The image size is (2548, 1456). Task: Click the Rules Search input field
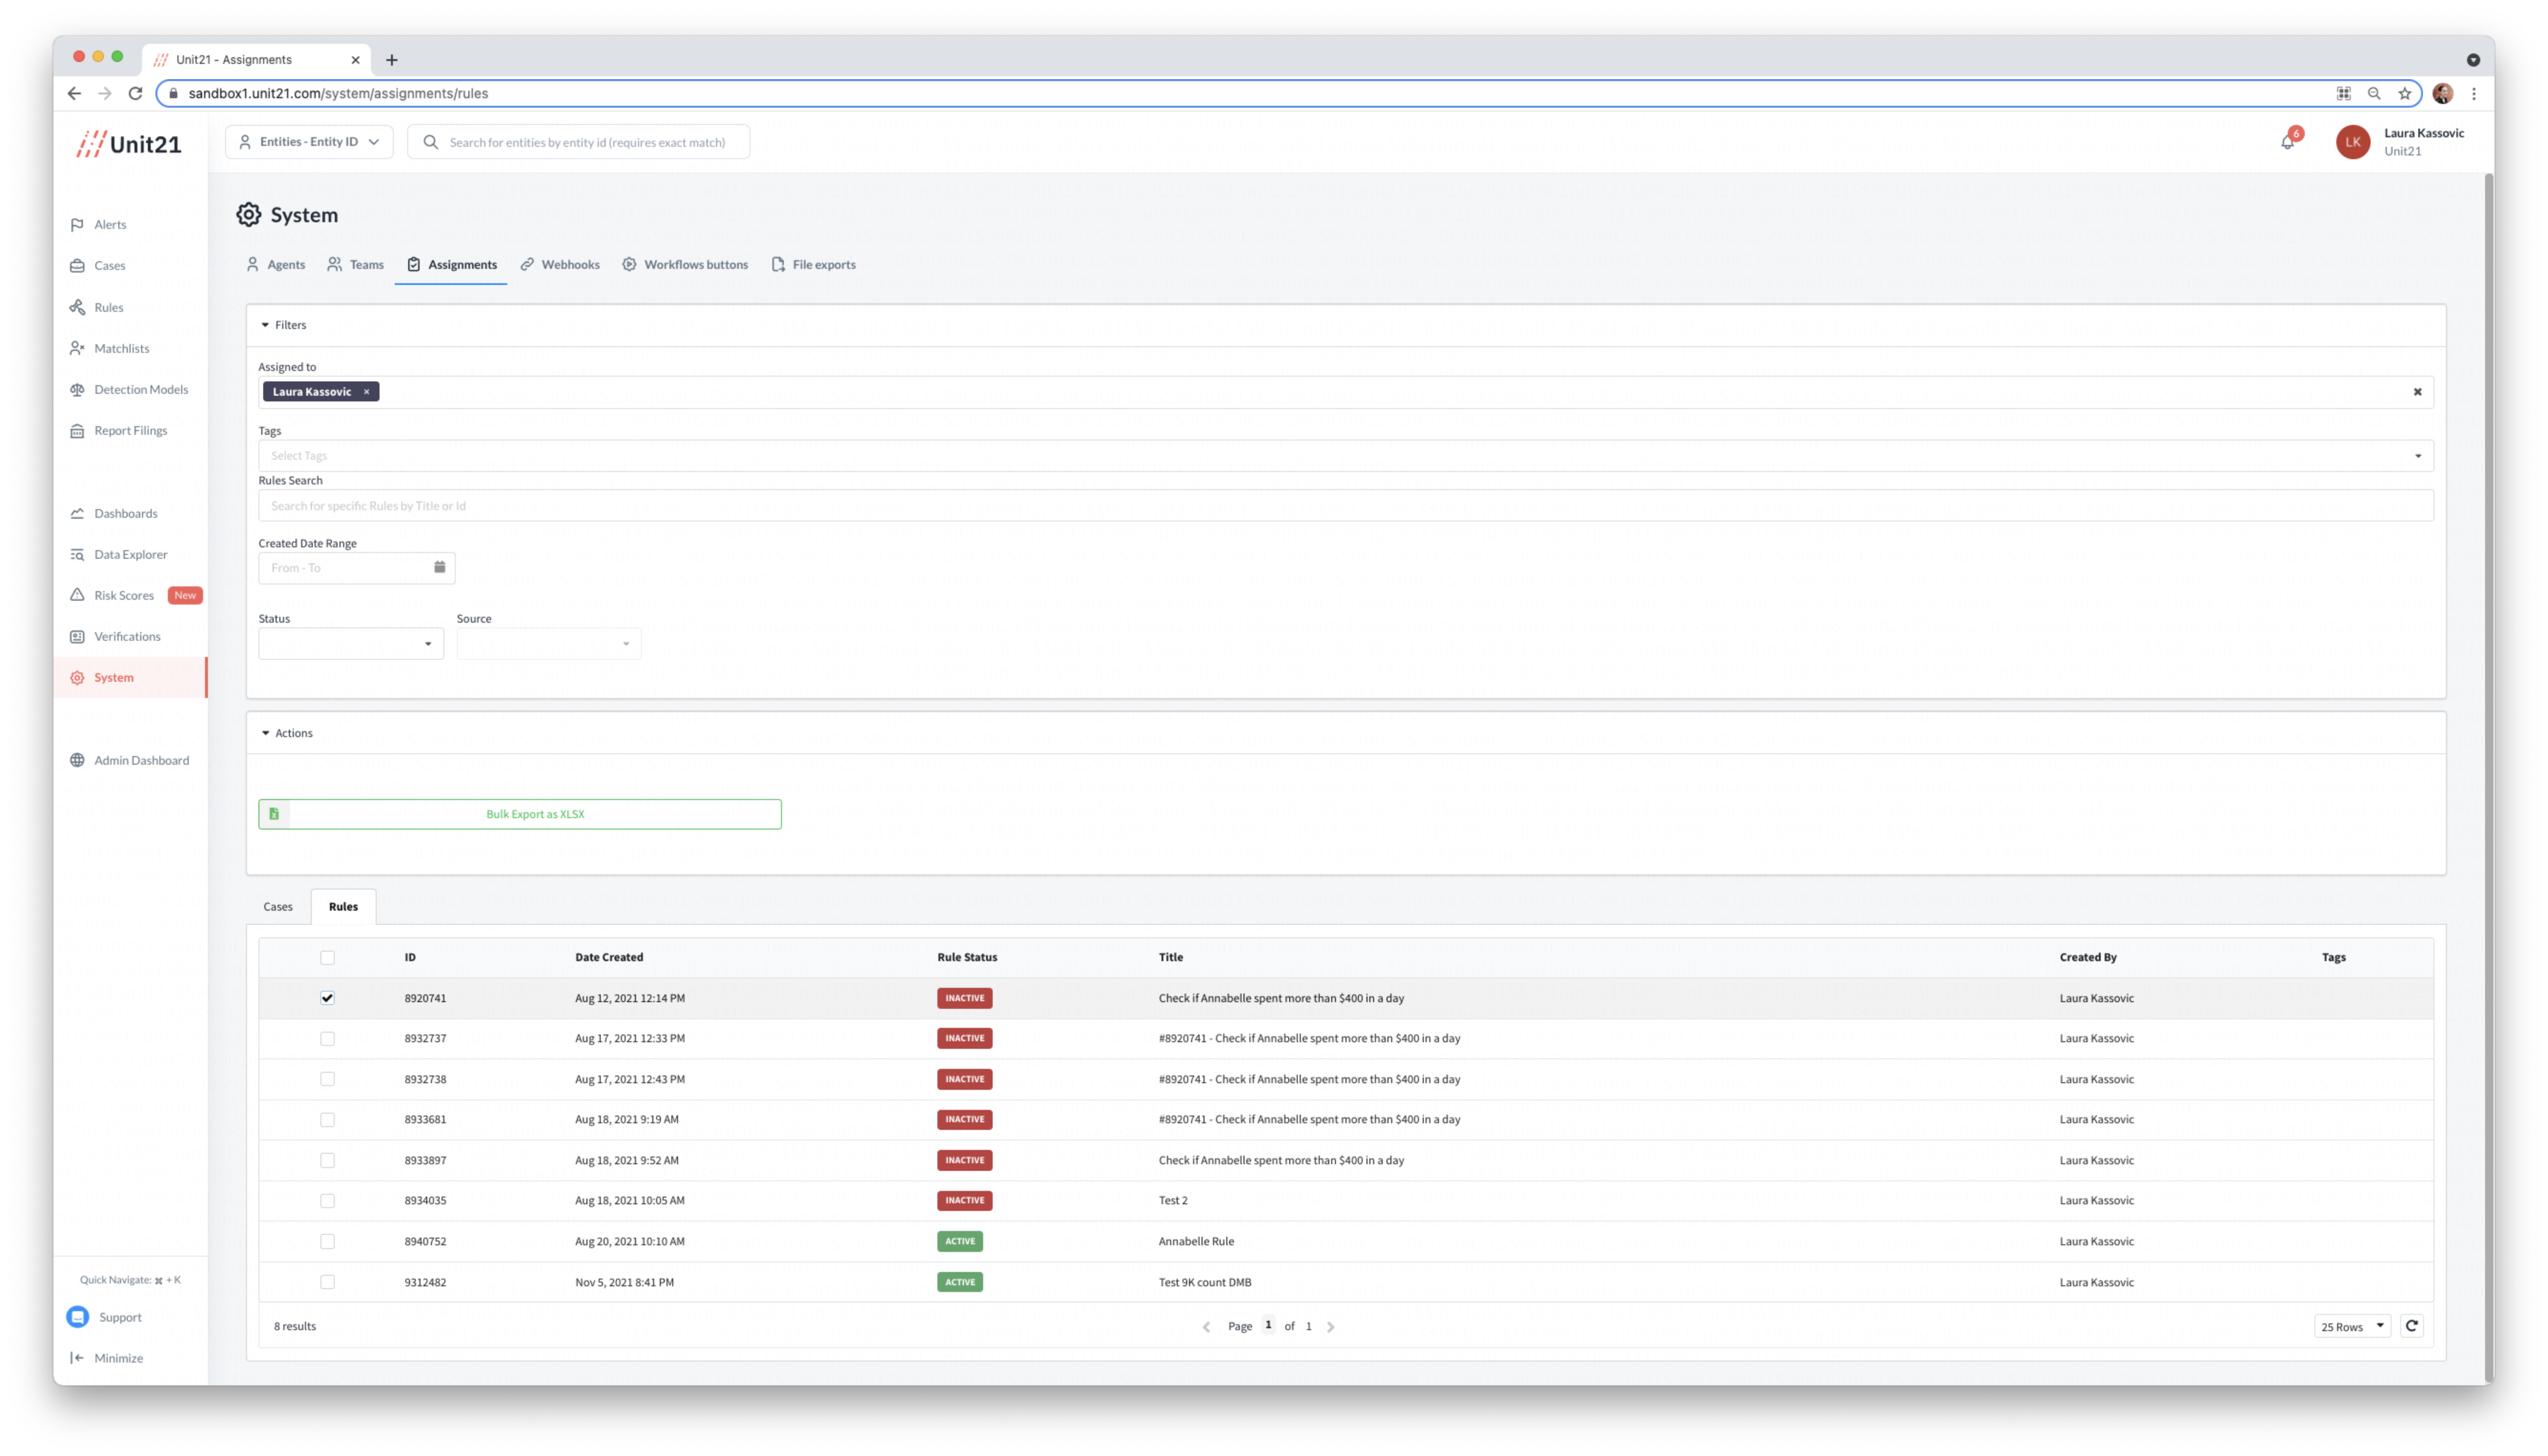tap(1345, 506)
